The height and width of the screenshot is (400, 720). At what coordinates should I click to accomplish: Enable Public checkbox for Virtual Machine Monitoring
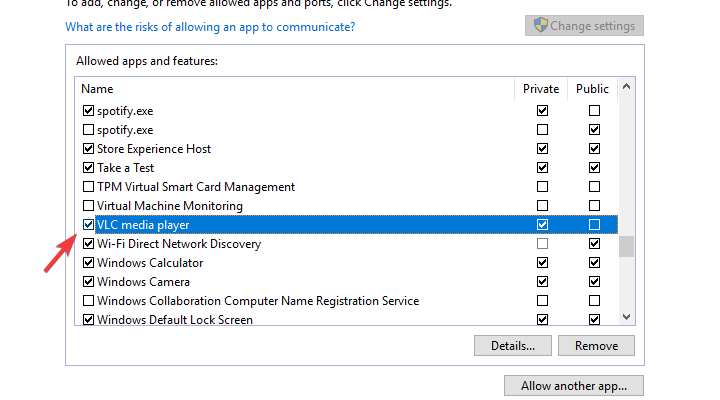pyautogui.click(x=594, y=206)
